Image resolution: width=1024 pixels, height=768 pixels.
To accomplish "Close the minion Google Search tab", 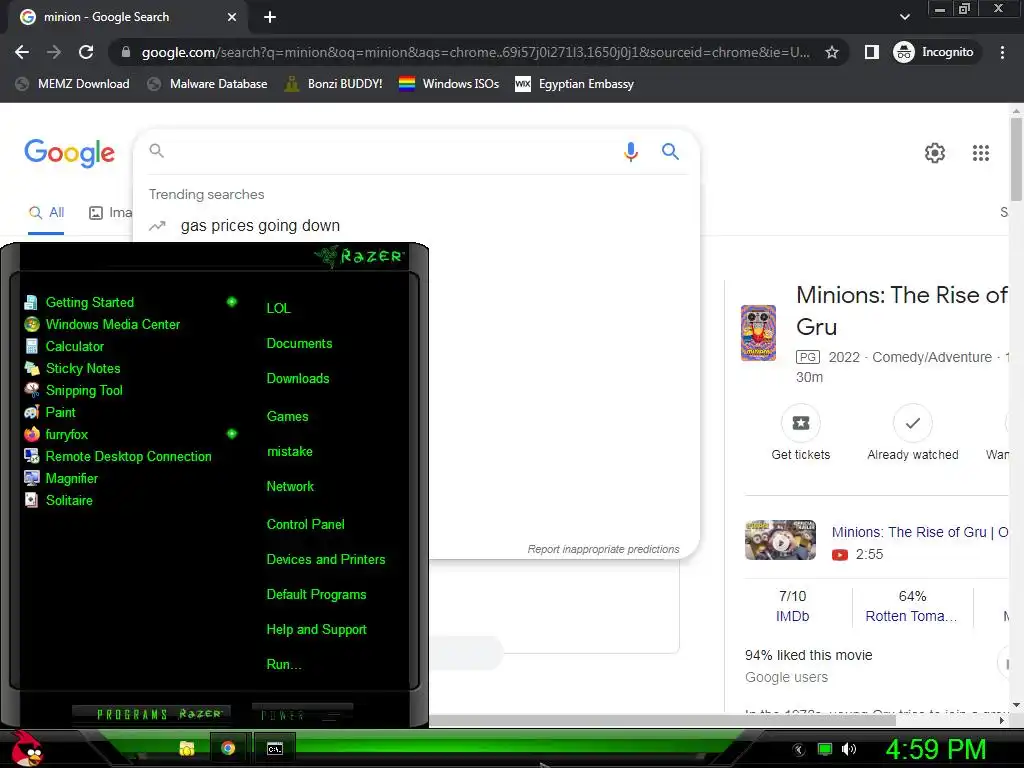I will (232, 17).
